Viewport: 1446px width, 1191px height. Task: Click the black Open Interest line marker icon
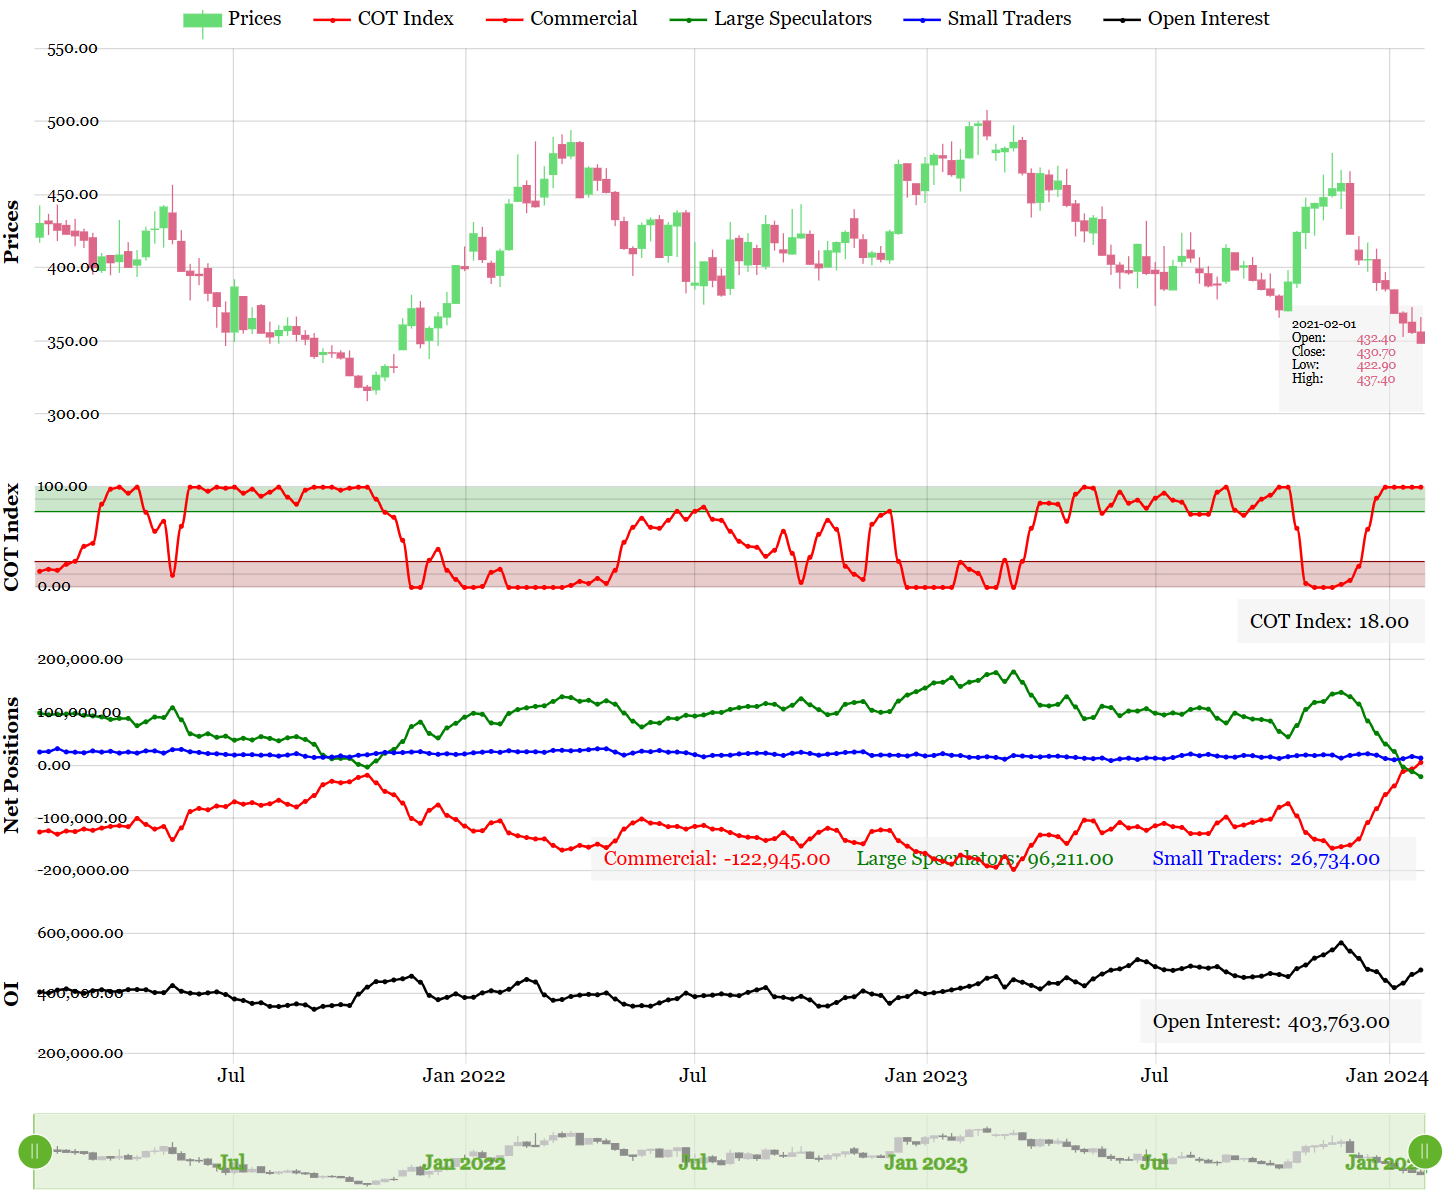[1121, 20]
